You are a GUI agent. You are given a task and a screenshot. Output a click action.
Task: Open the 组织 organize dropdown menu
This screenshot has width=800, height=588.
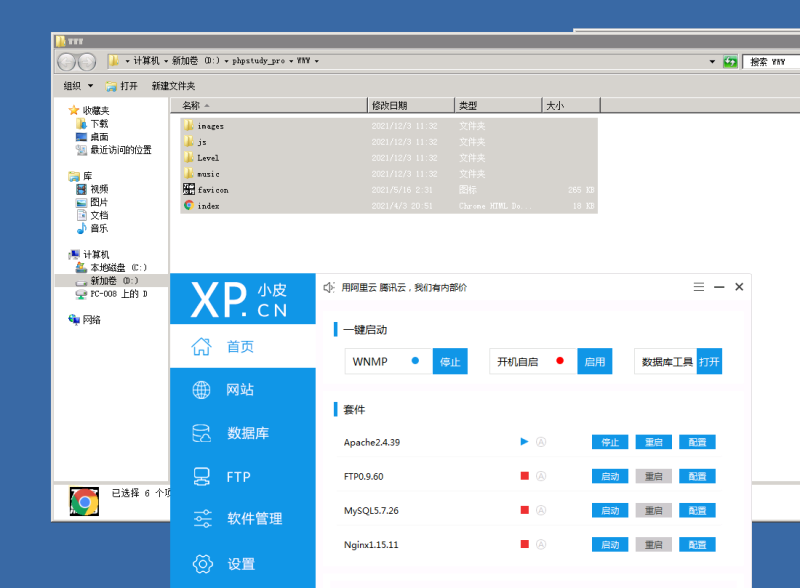pyautogui.click(x=78, y=86)
